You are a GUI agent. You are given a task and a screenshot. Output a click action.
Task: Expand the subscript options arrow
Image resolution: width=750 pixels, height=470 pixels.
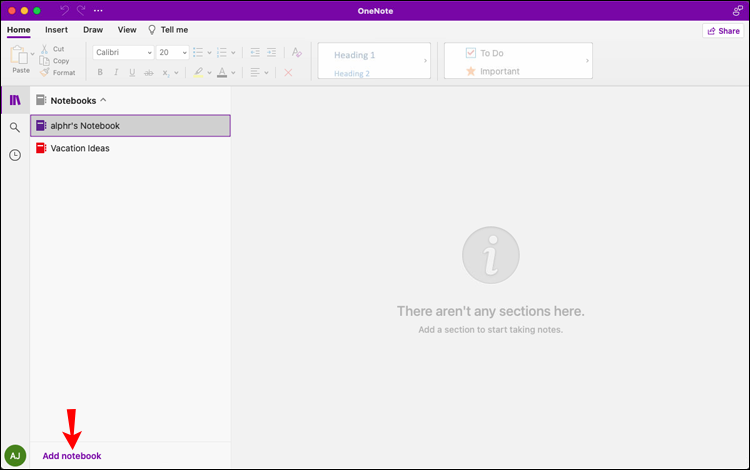tap(176, 73)
